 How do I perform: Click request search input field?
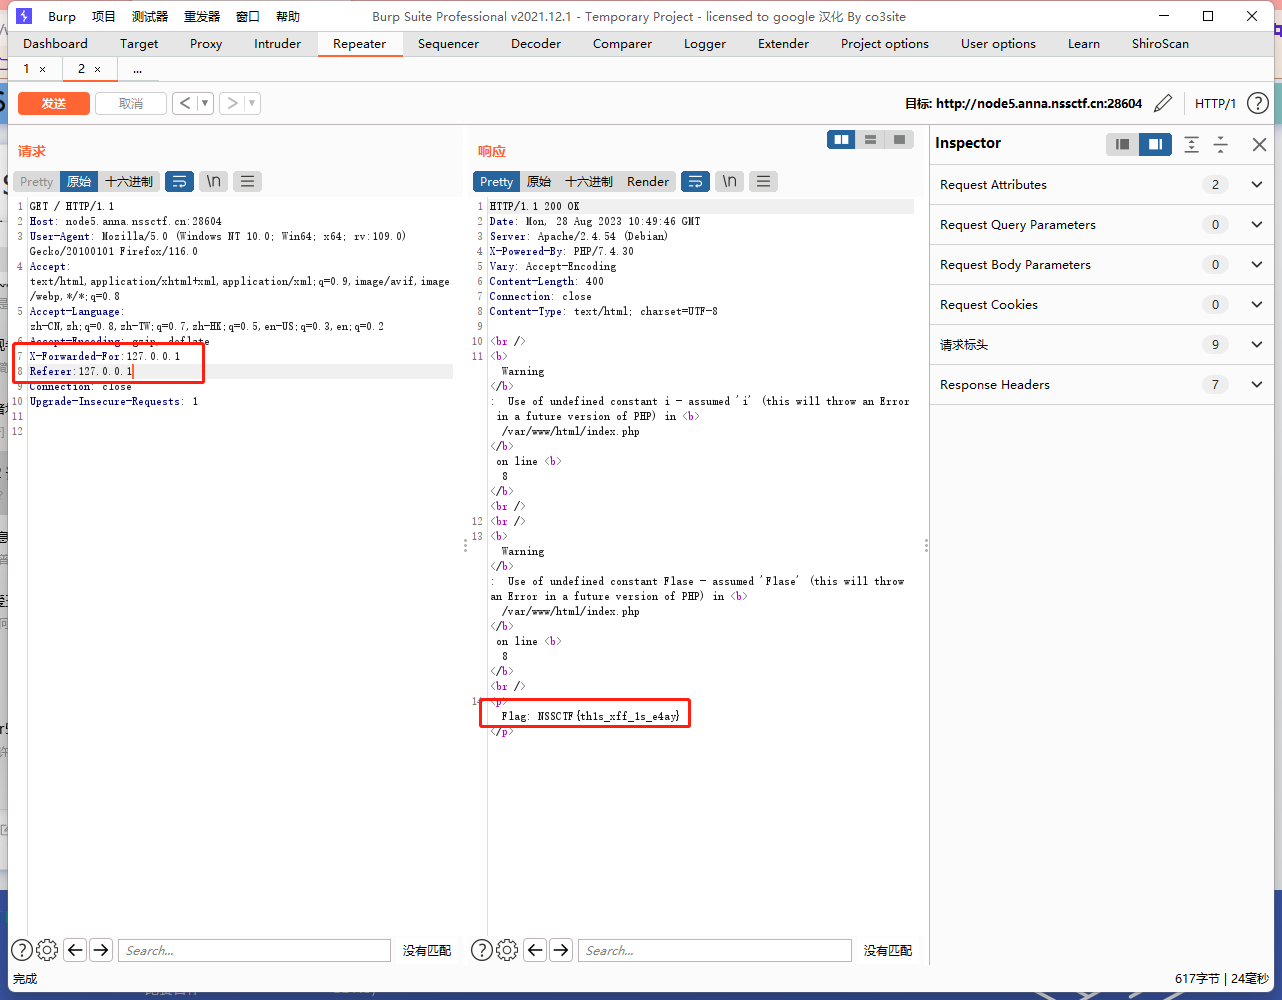click(254, 950)
